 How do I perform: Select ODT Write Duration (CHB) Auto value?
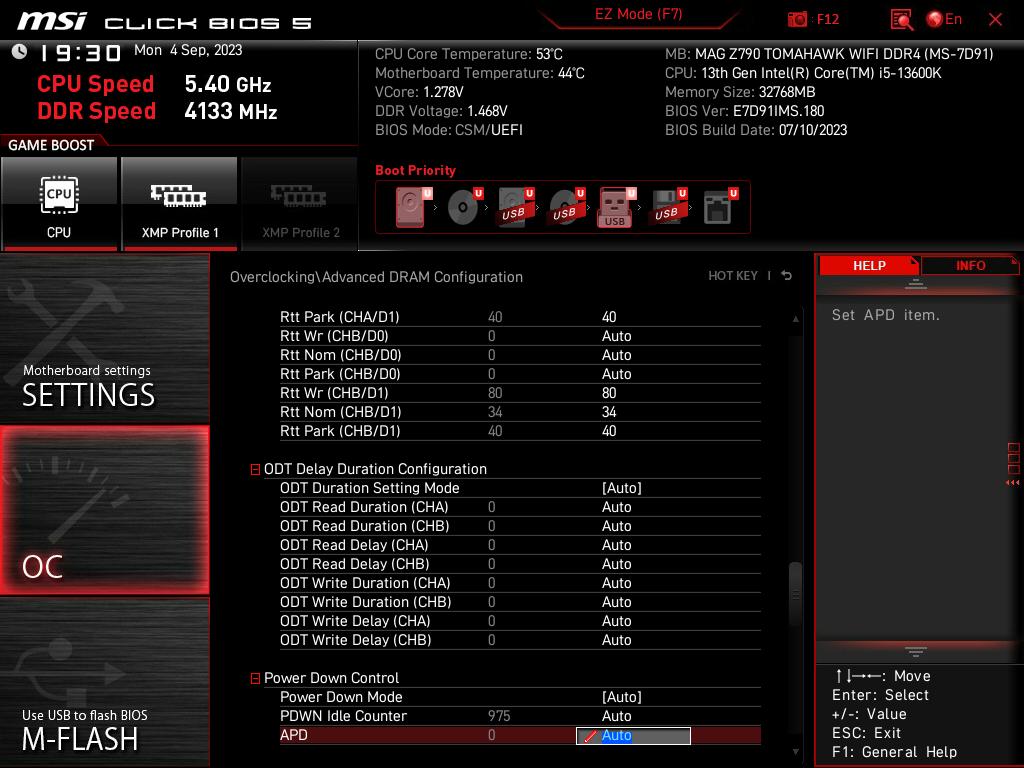616,601
